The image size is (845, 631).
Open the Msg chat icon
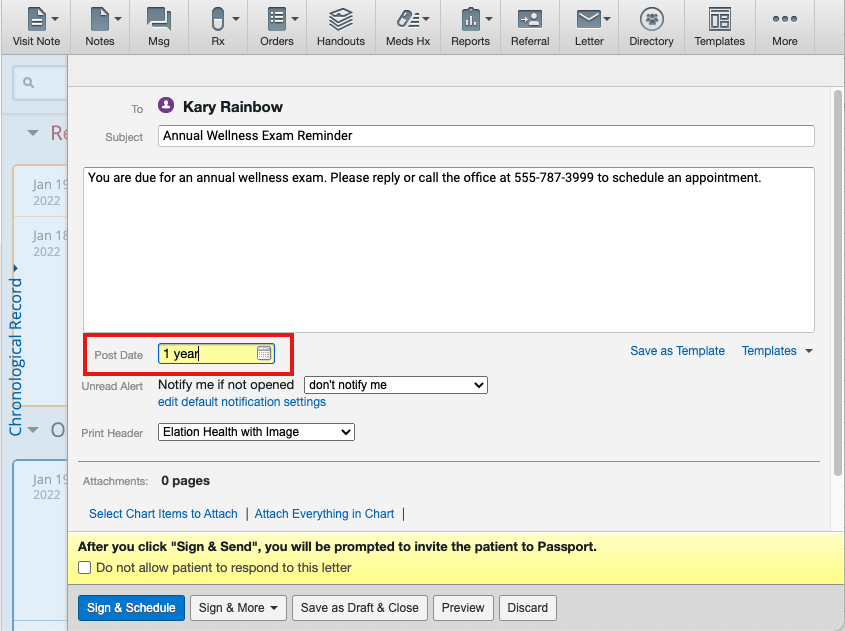tap(158, 19)
